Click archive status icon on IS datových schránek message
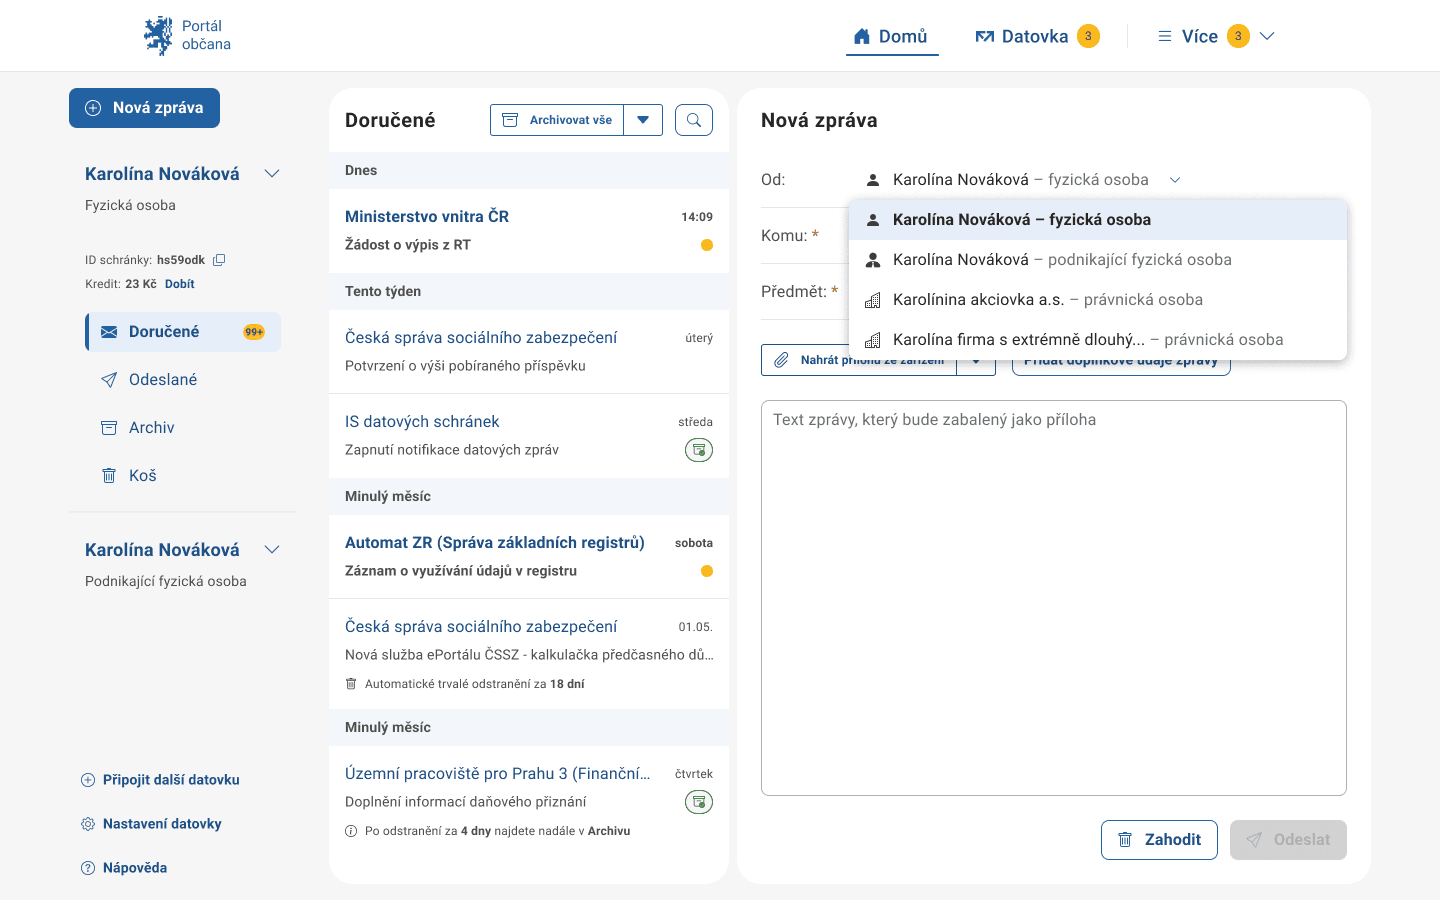 (698, 450)
